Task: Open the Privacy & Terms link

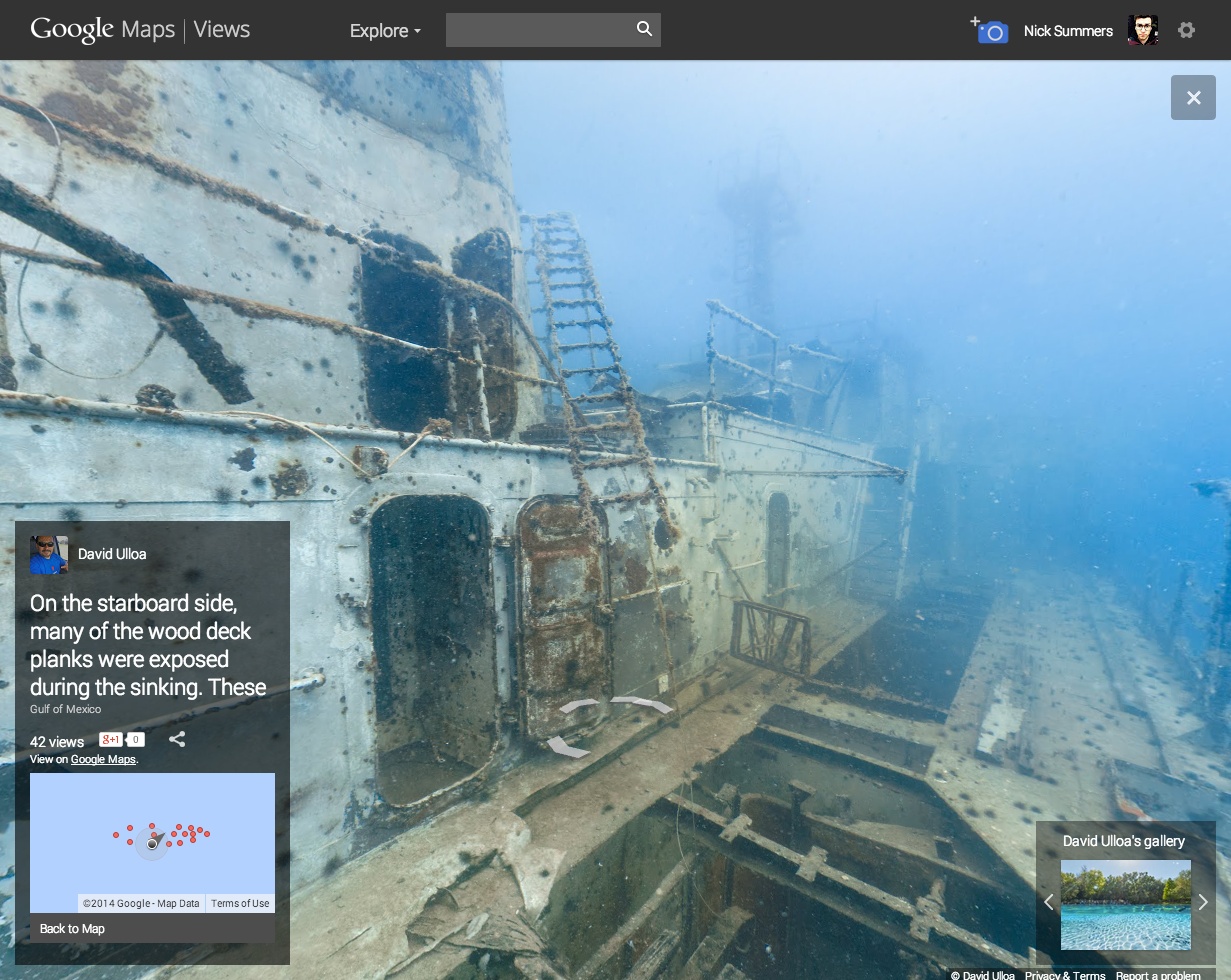Action: tap(1065, 975)
